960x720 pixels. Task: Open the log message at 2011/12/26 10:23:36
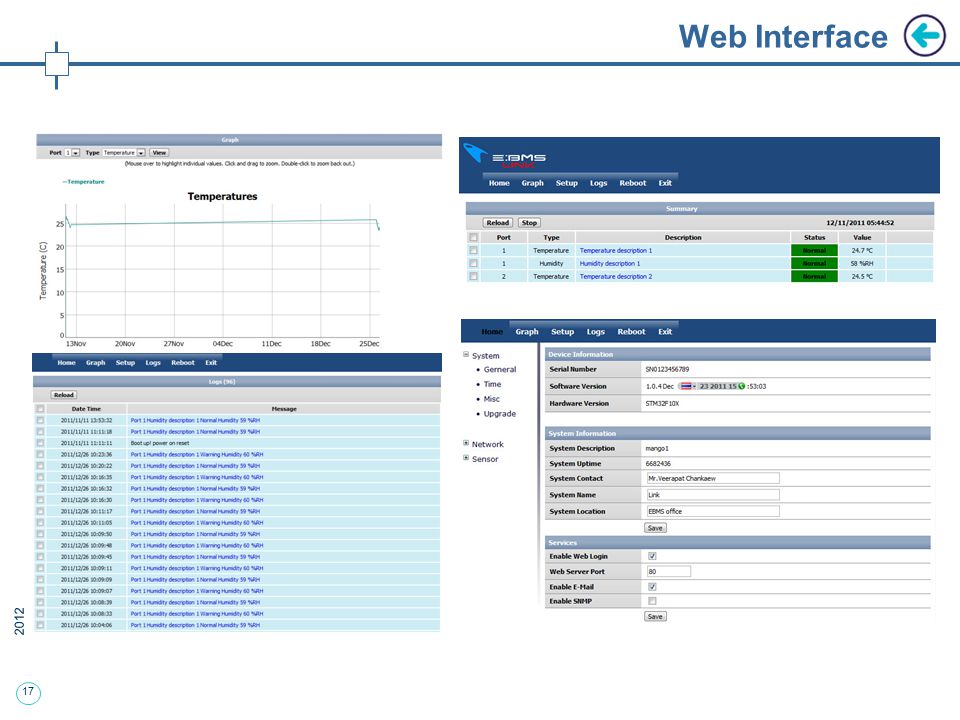(197, 454)
